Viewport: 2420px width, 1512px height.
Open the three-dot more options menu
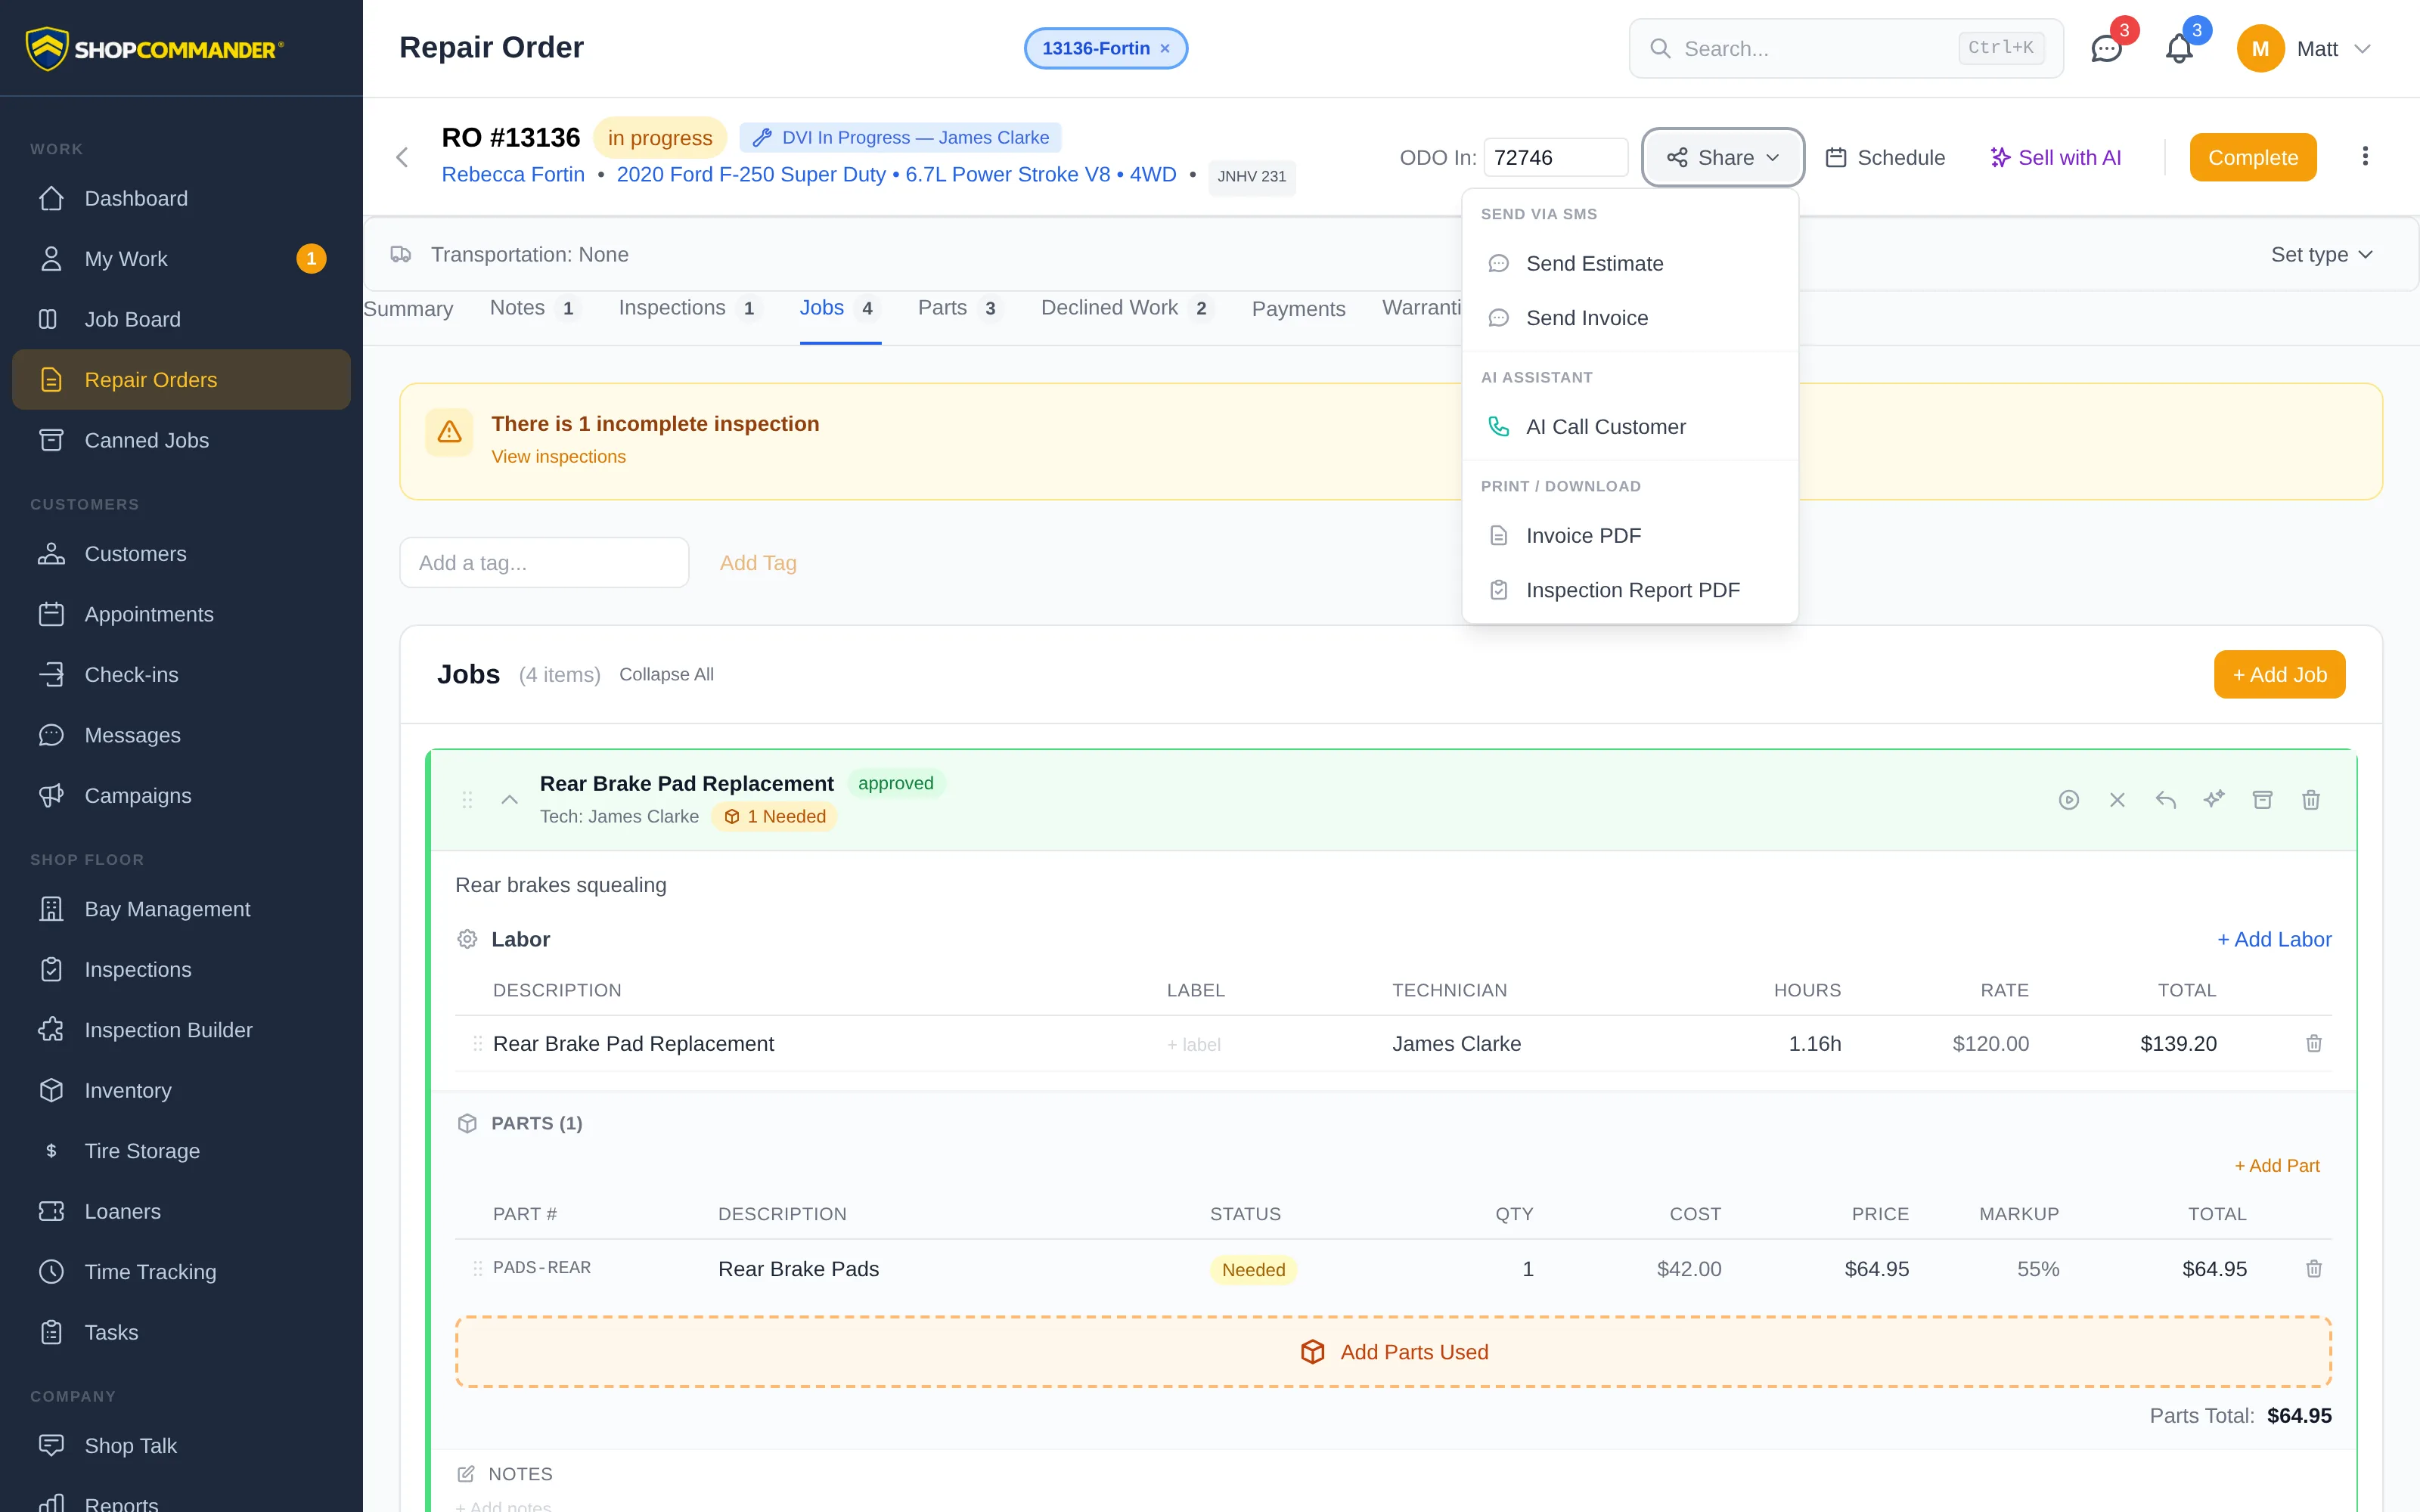[x=2365, y=157]
